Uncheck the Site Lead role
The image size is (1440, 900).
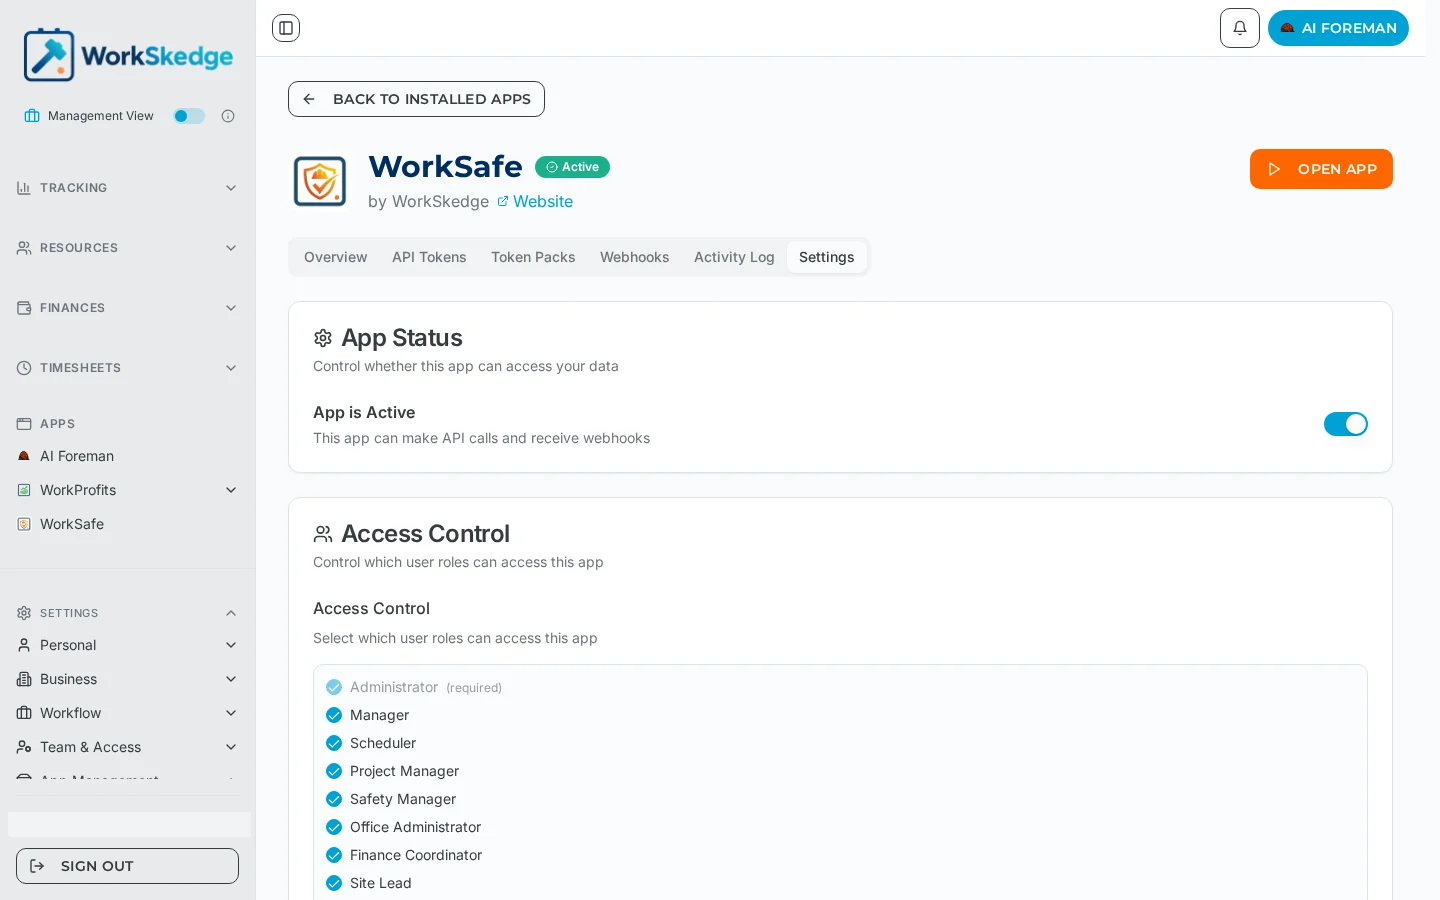[334, 883]
